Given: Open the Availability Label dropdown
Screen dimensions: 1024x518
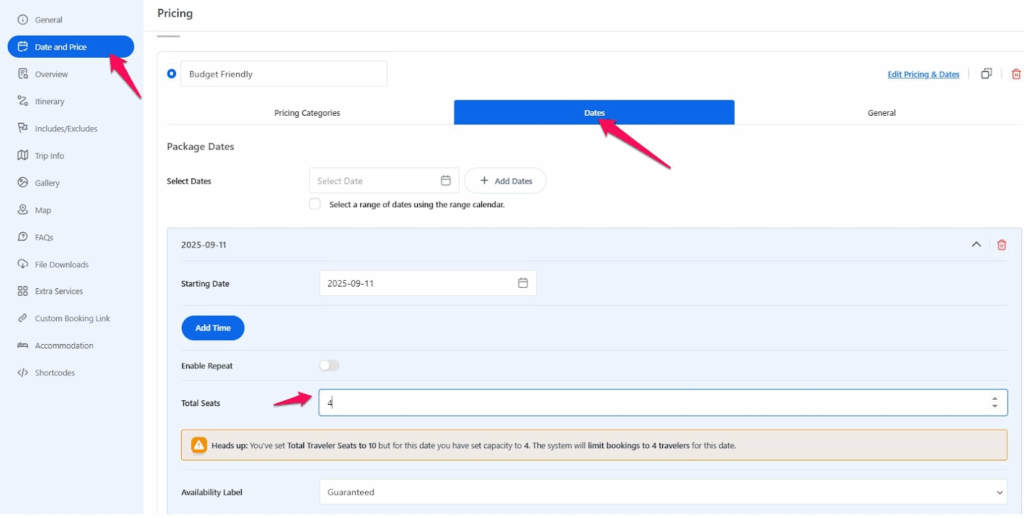Looking at the screenshot, I should (x=663, y=492).
